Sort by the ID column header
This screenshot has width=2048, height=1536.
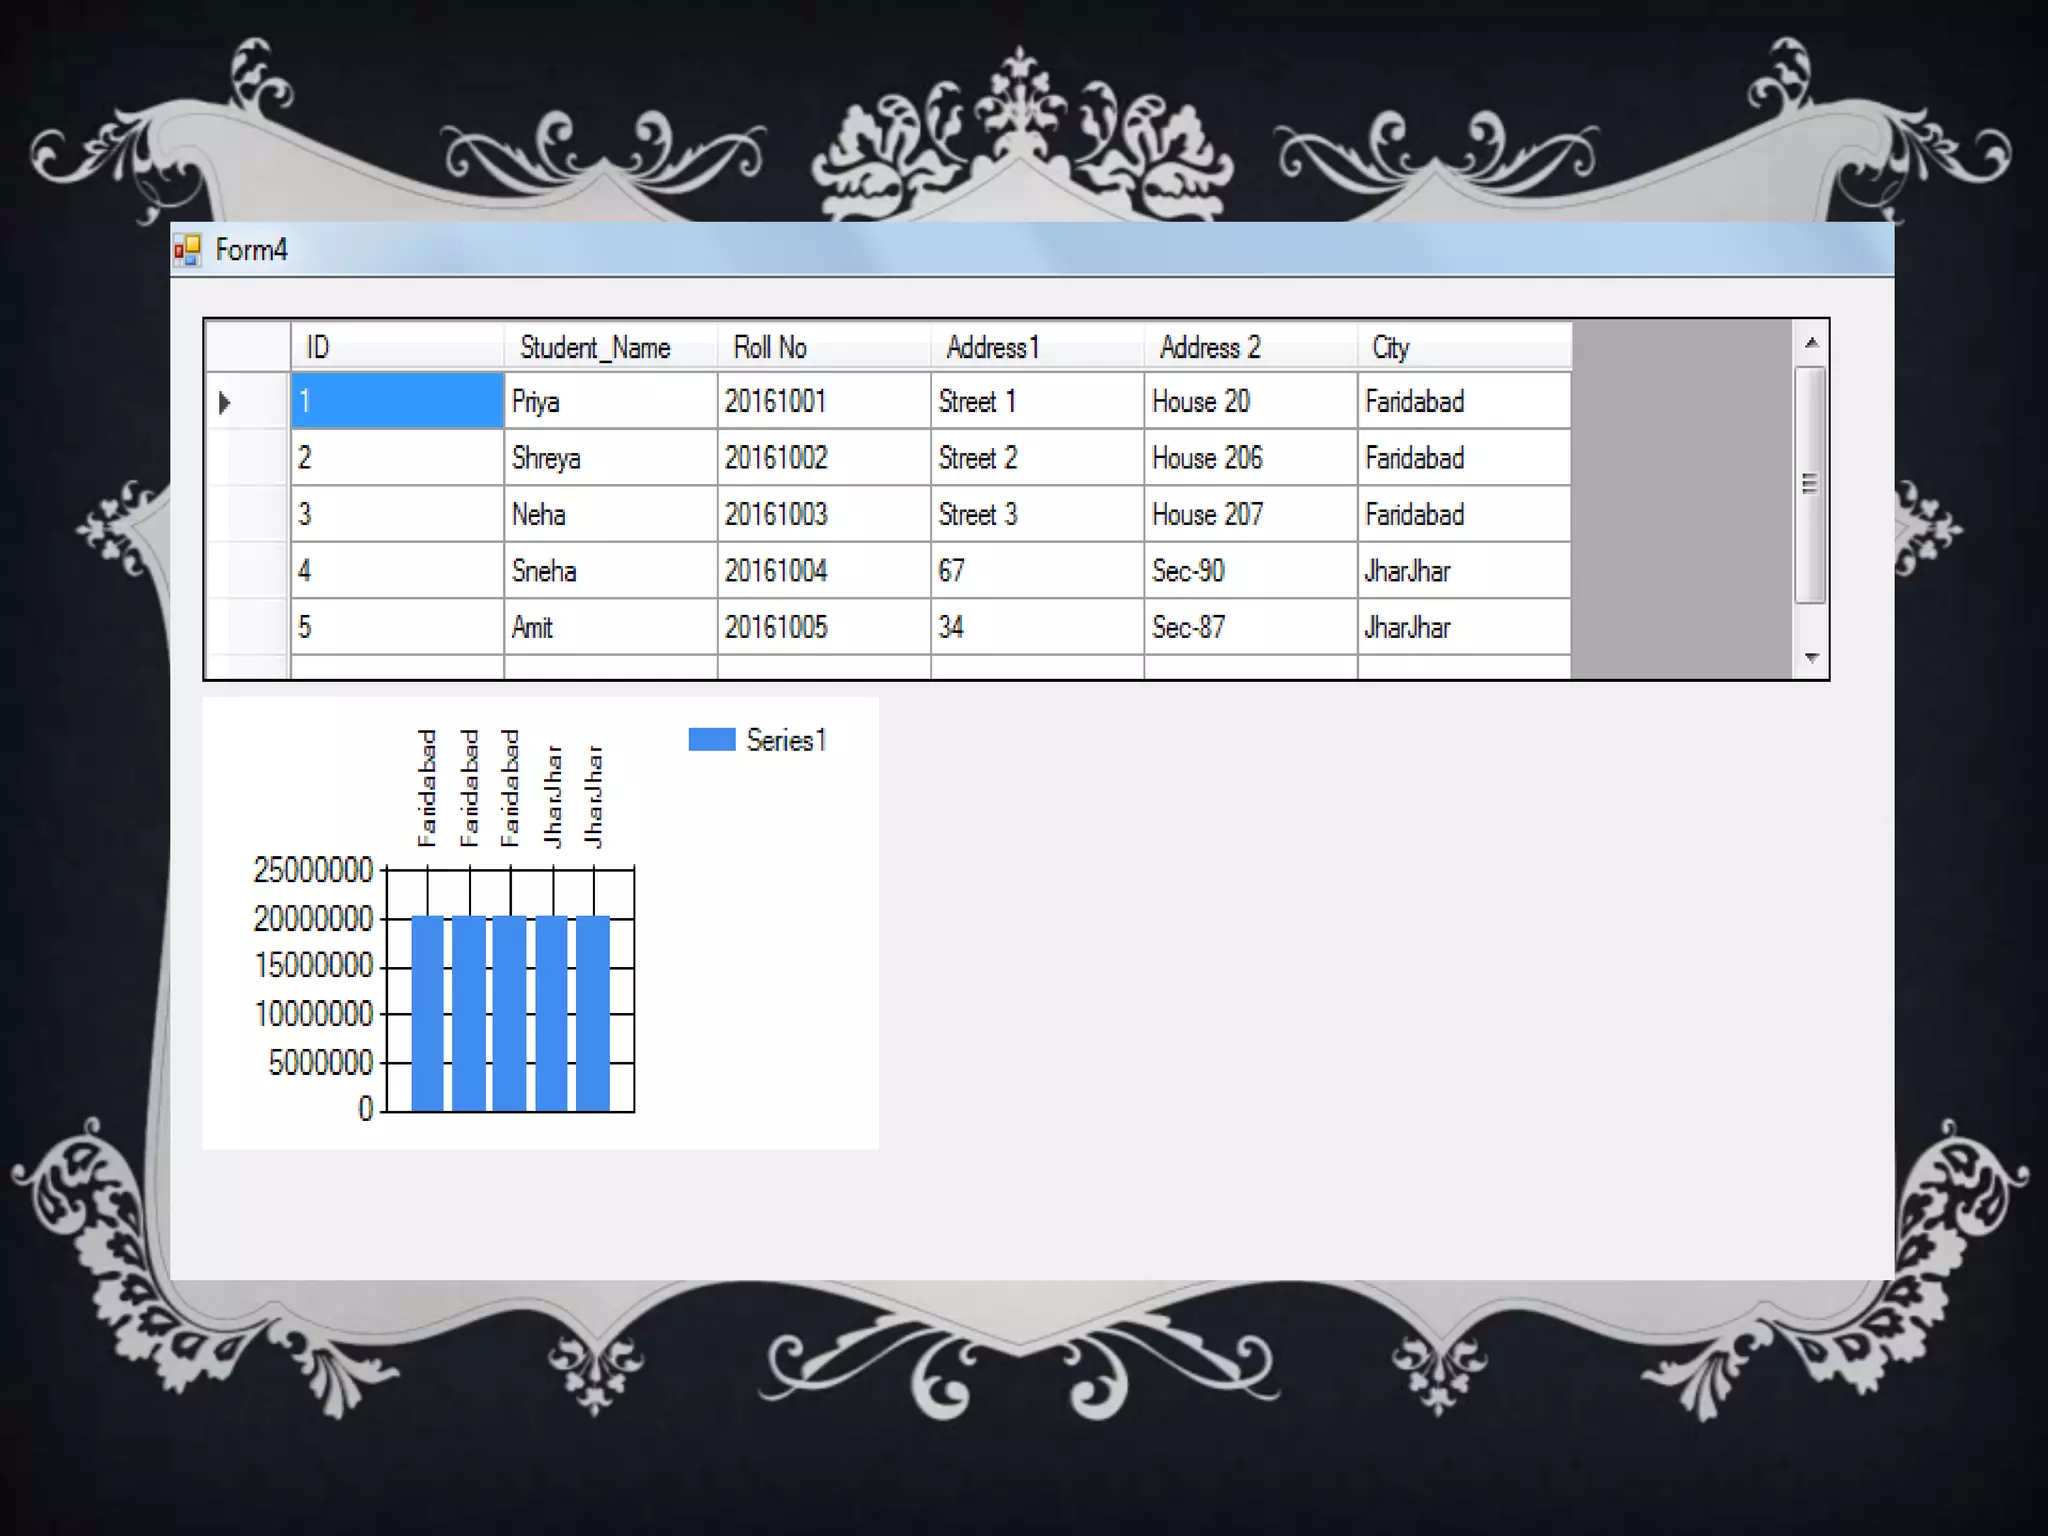coord(397,347)
